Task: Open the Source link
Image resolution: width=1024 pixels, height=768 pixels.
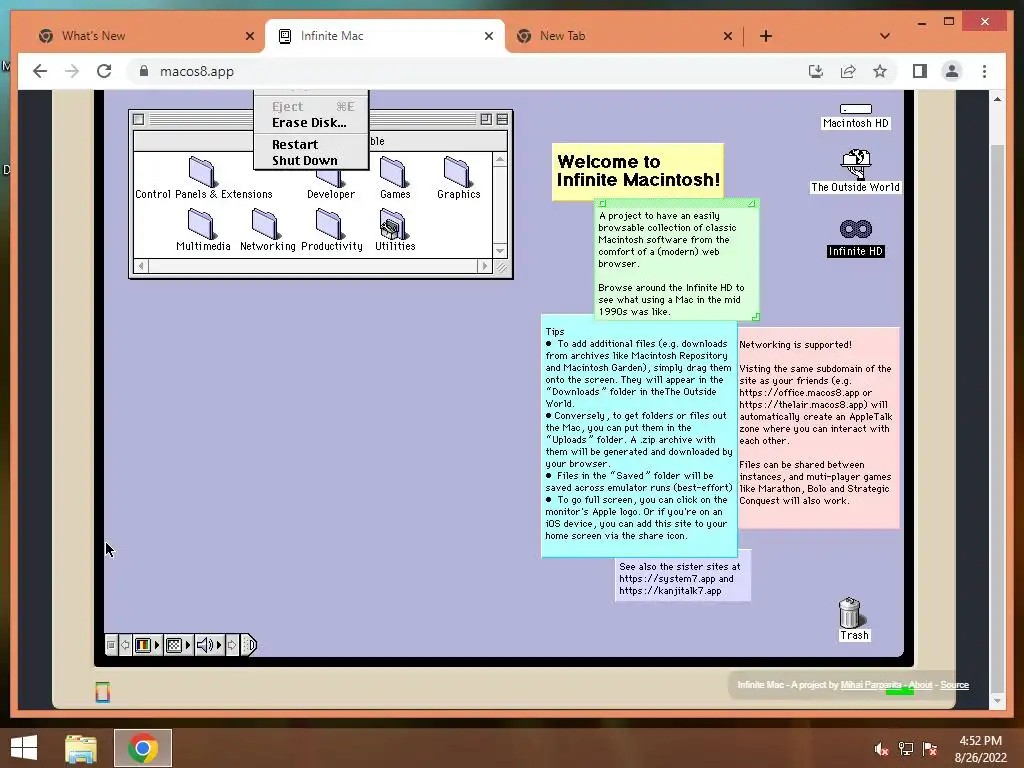Action: [x=954, y=684]
